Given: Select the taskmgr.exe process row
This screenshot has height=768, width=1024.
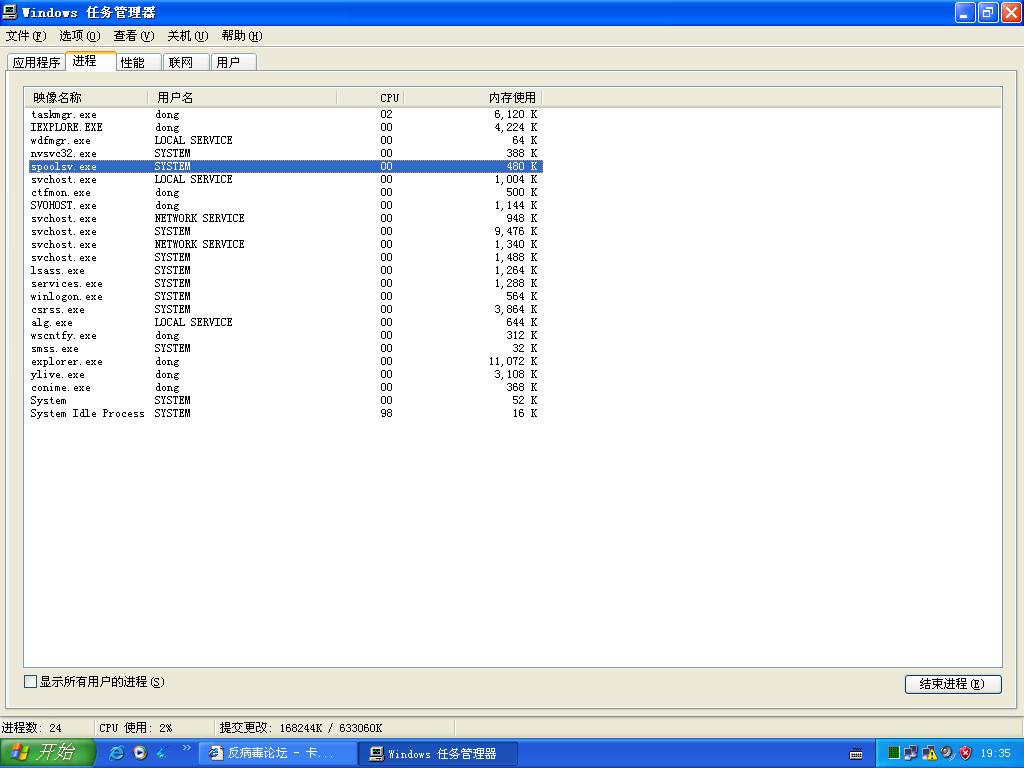Looking at the screenshot, I should point(285,114).
